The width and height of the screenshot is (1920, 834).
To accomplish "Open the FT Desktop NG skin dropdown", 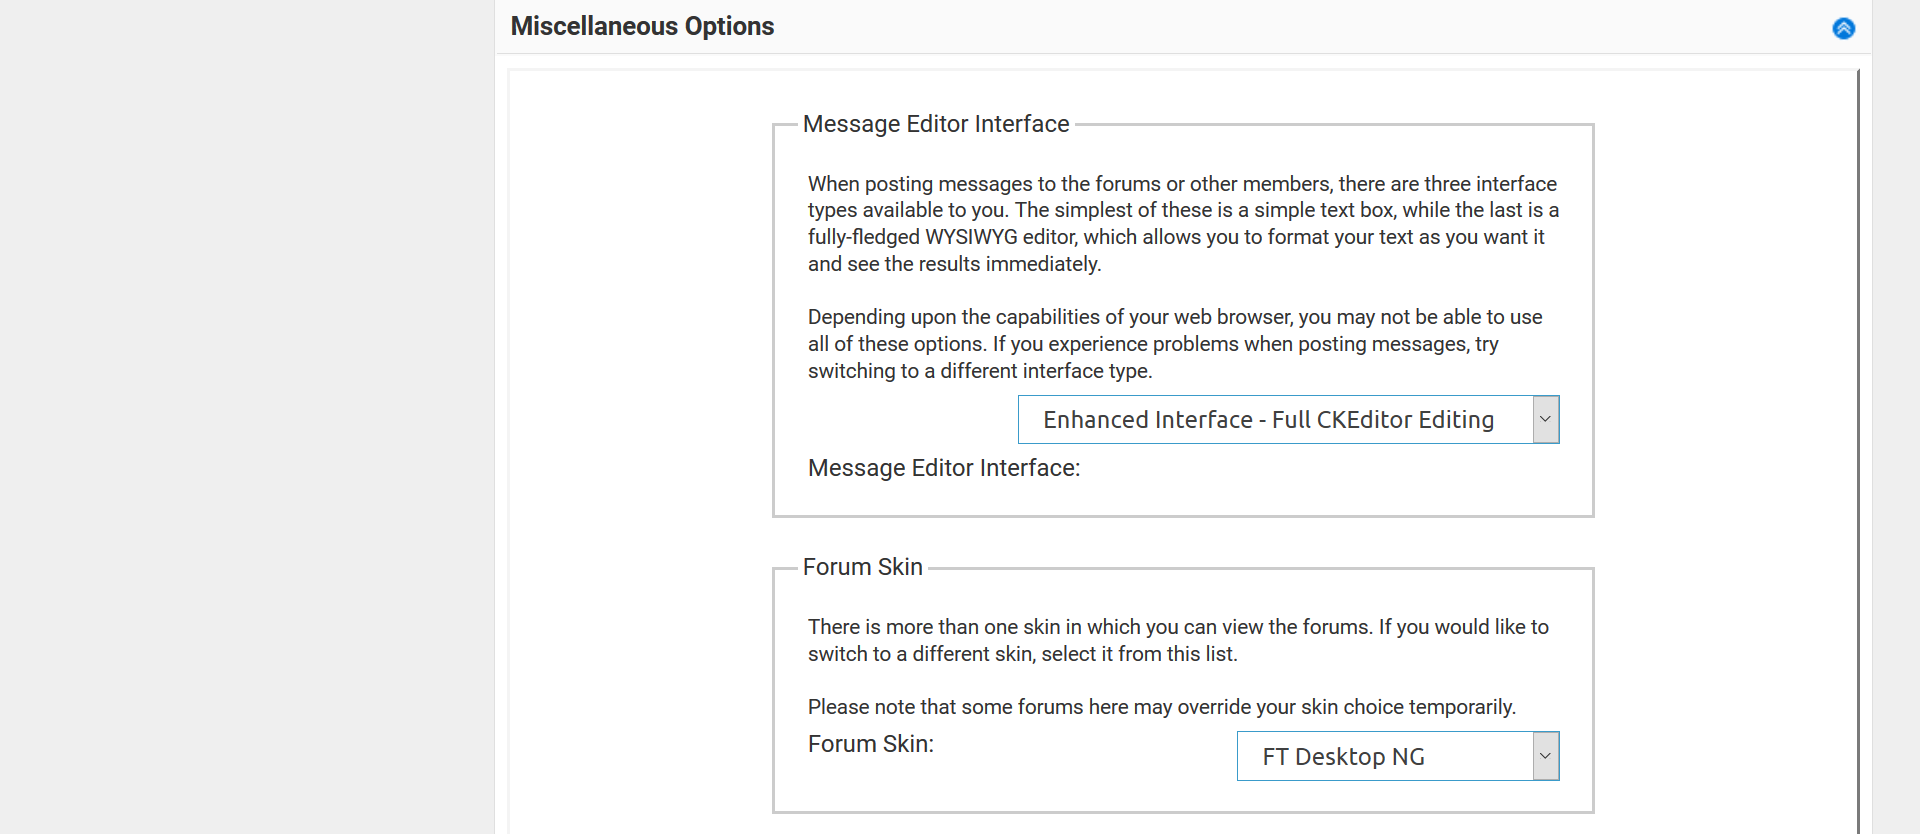I will (x=1398, y=756).
